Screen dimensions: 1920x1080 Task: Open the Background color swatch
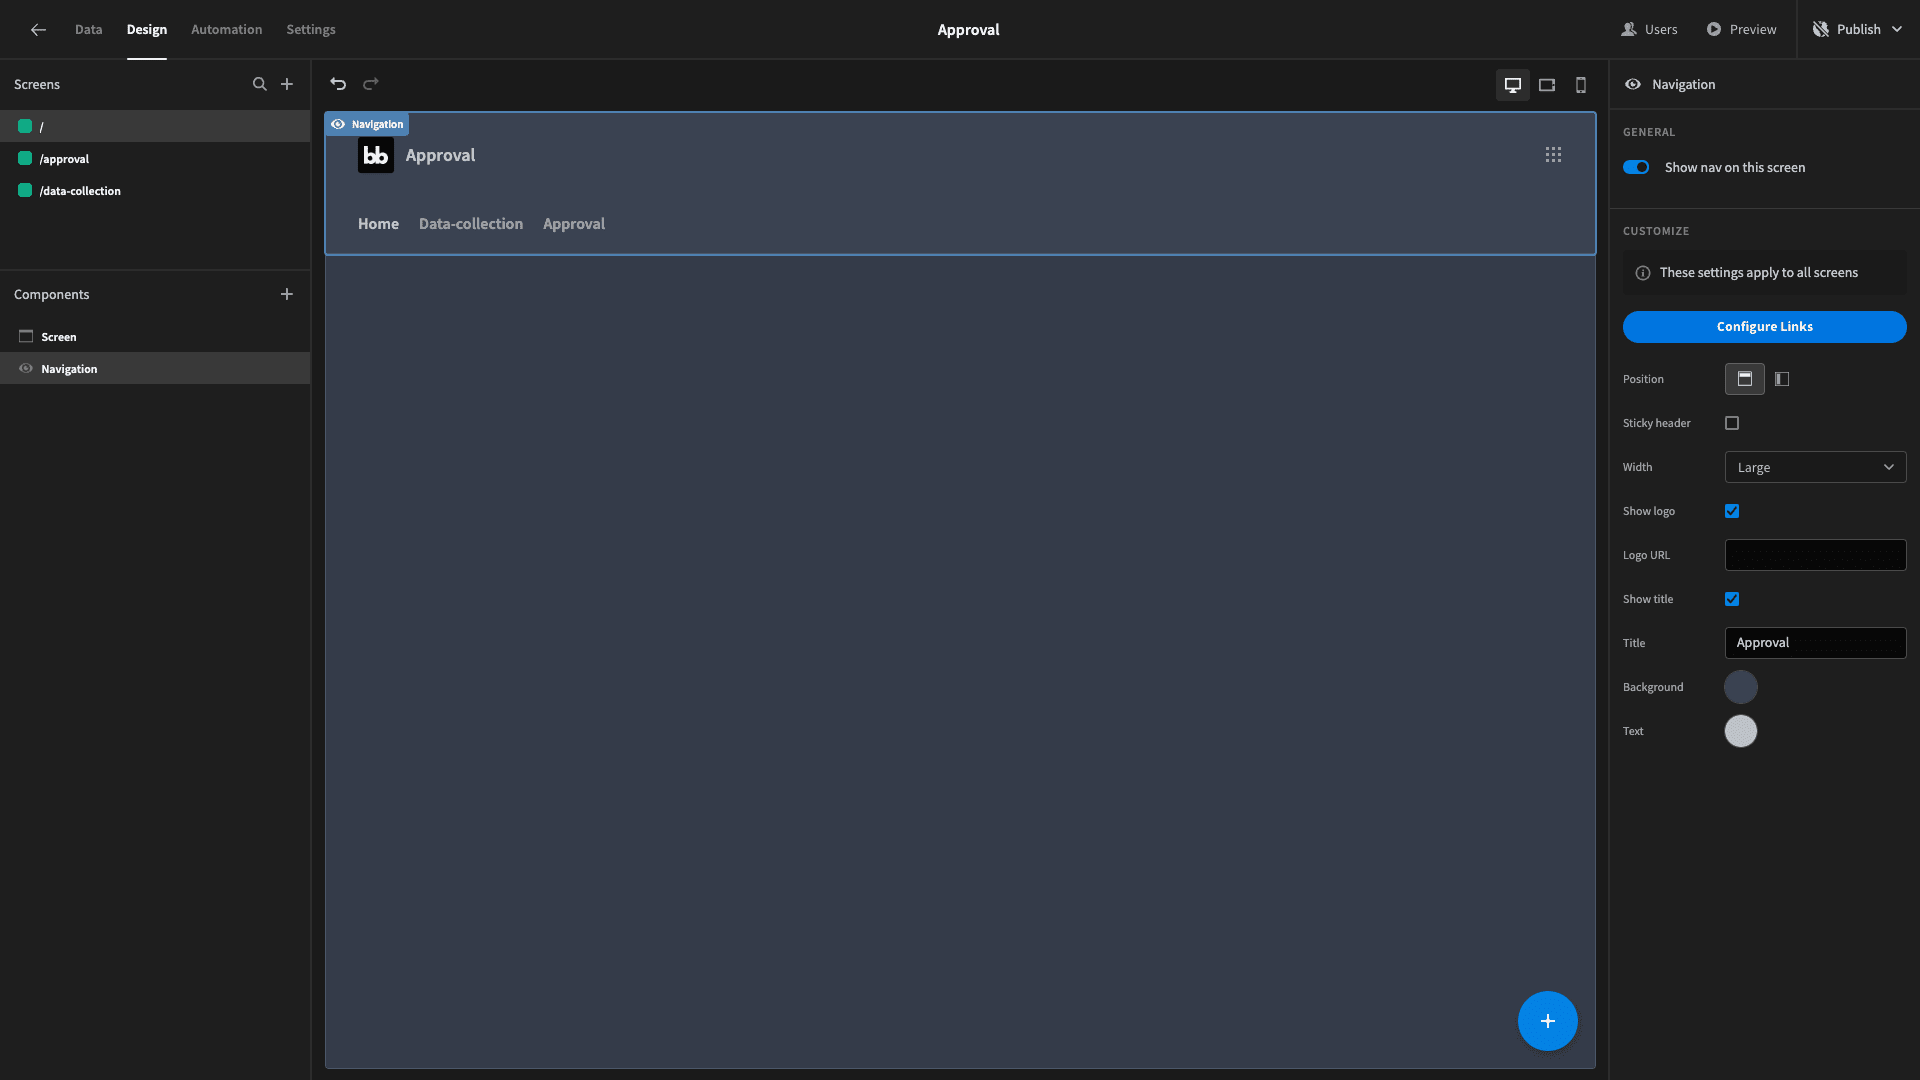tap(1741, 687)
